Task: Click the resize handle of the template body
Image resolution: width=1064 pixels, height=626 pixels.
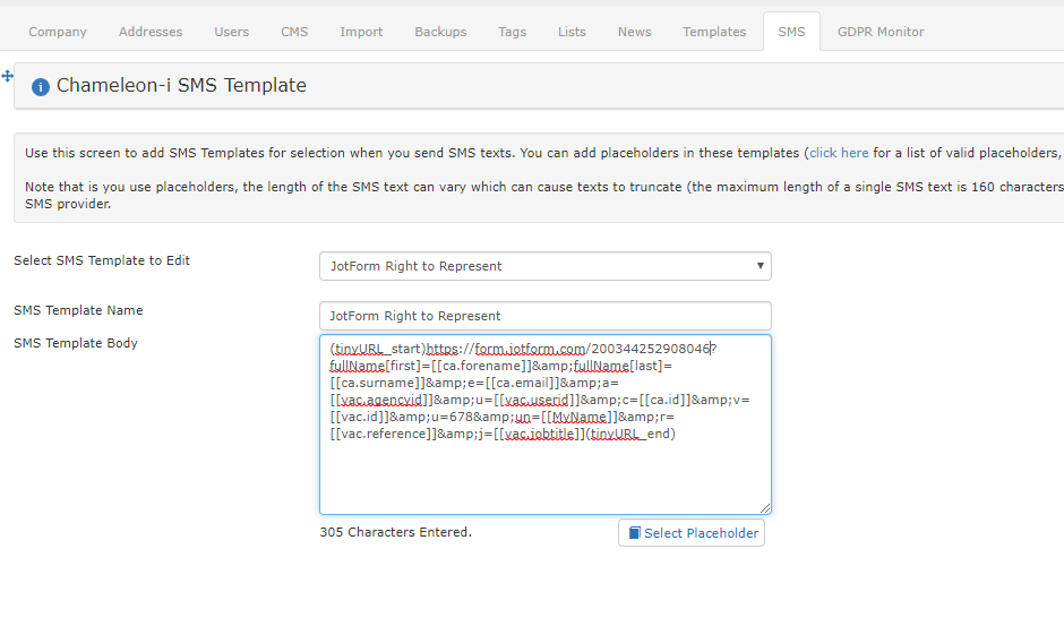Action: coord(765,508)
